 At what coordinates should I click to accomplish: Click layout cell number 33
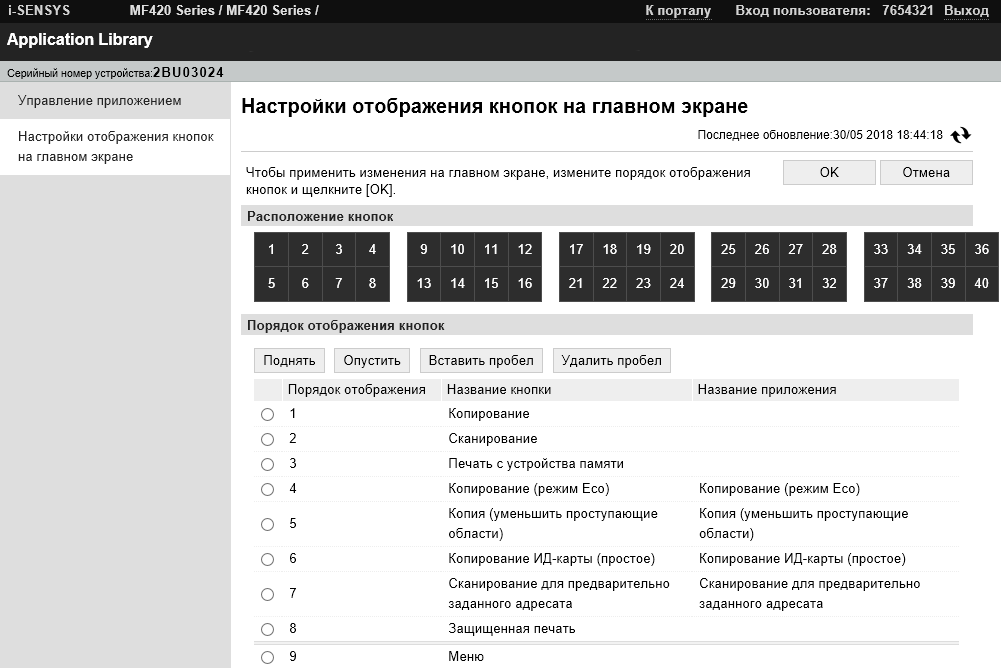pos(880,250)
